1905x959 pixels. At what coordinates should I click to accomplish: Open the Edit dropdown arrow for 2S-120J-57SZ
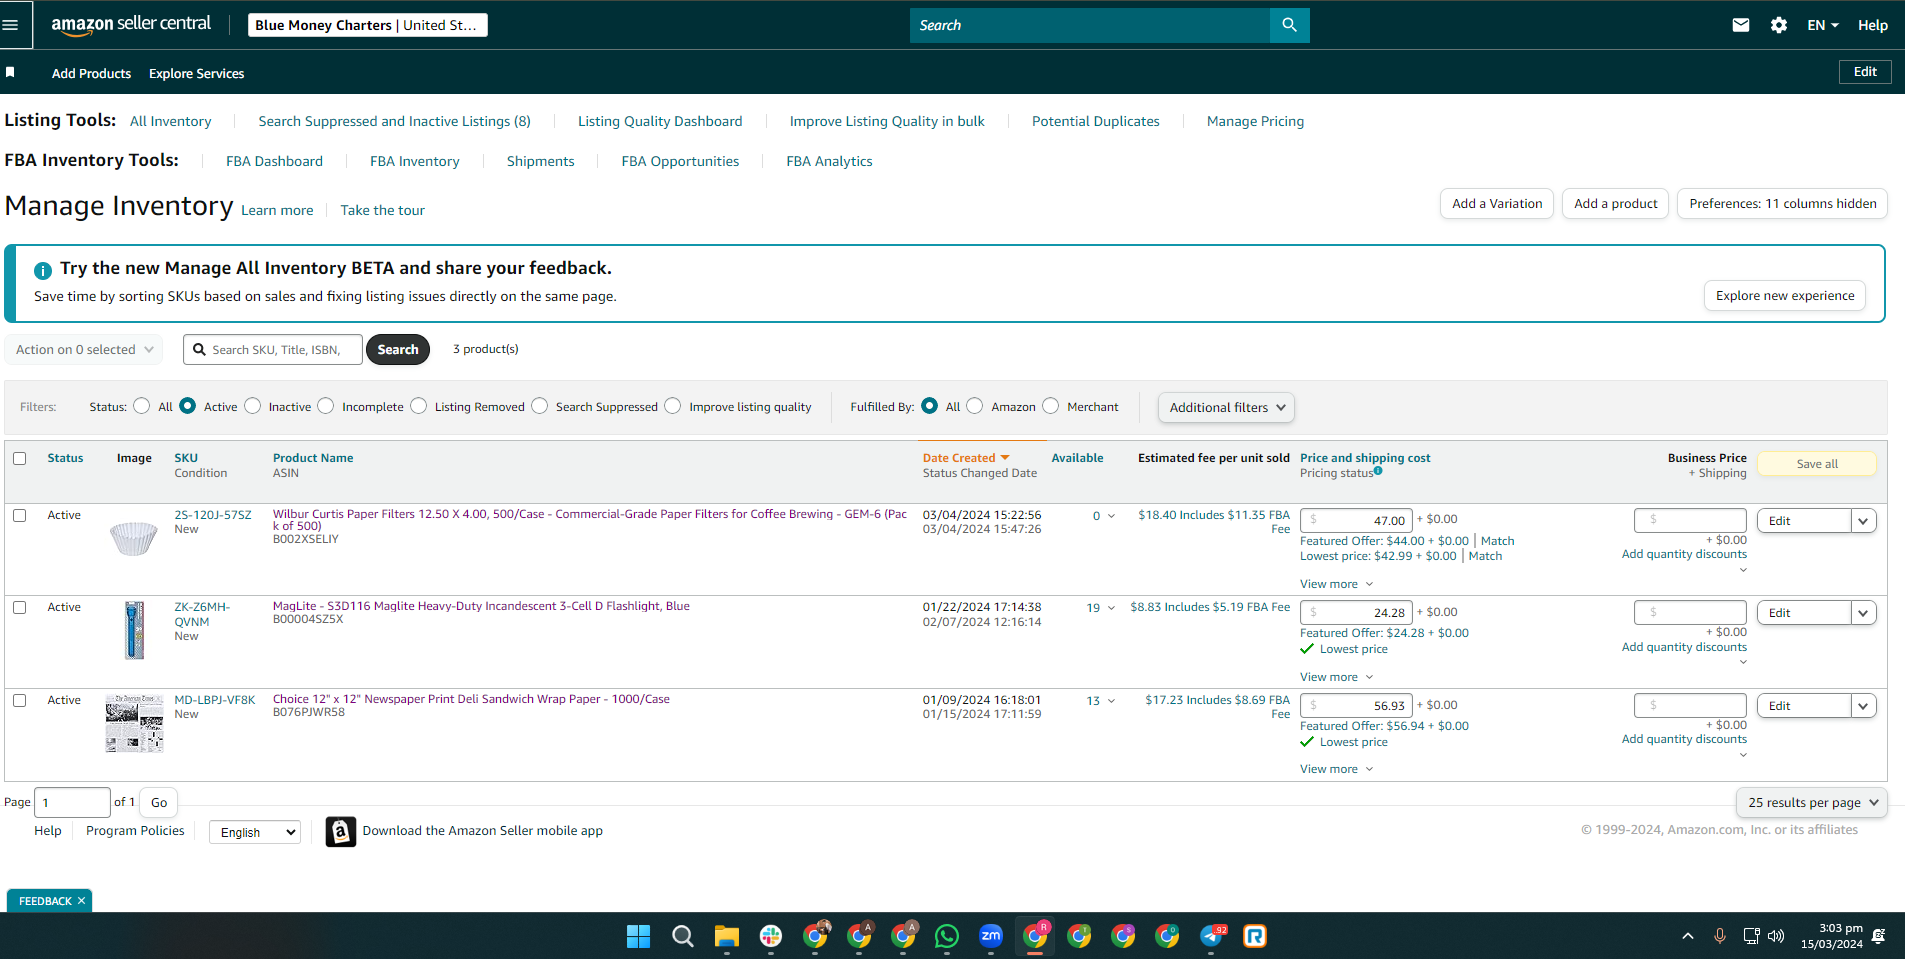[x=1863, y=520]
